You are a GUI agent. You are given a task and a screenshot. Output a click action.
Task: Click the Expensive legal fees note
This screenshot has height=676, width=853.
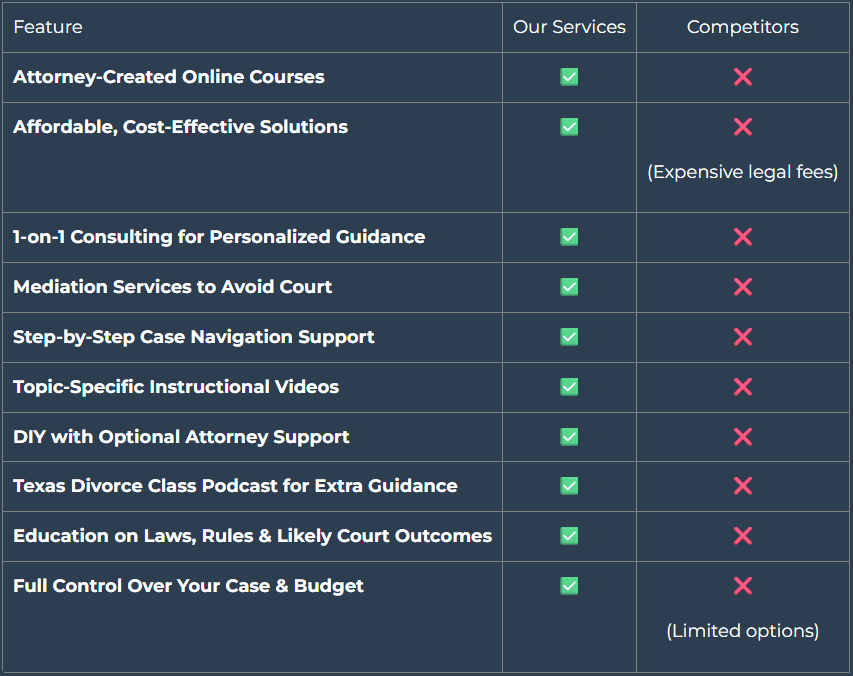click(742, 172)
